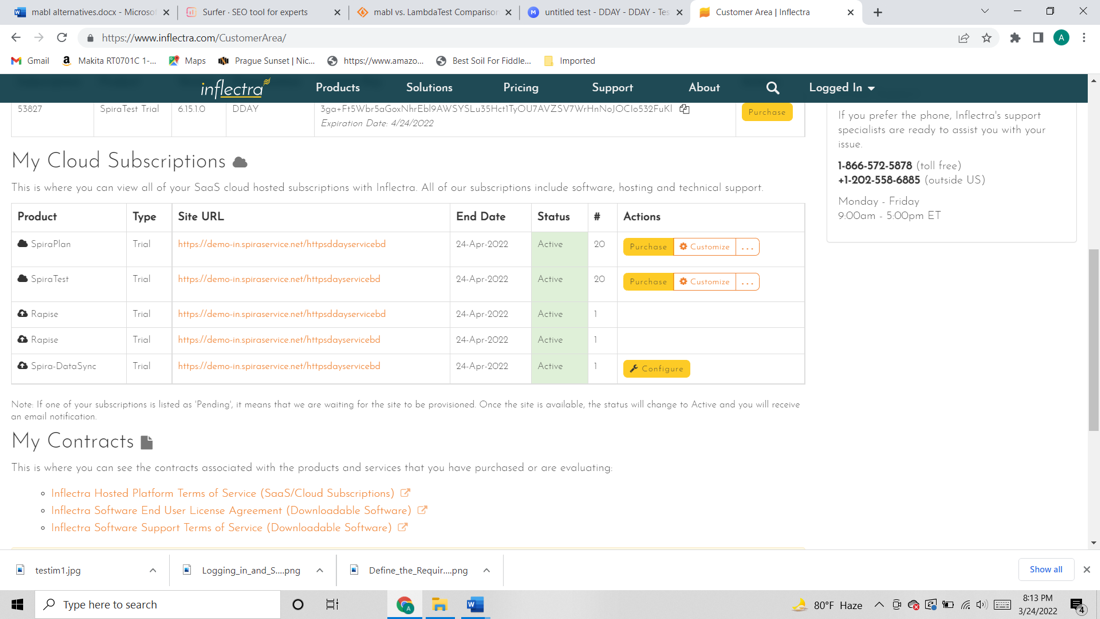Open the Spira-DataSync site URL link

tap(279, 366)
